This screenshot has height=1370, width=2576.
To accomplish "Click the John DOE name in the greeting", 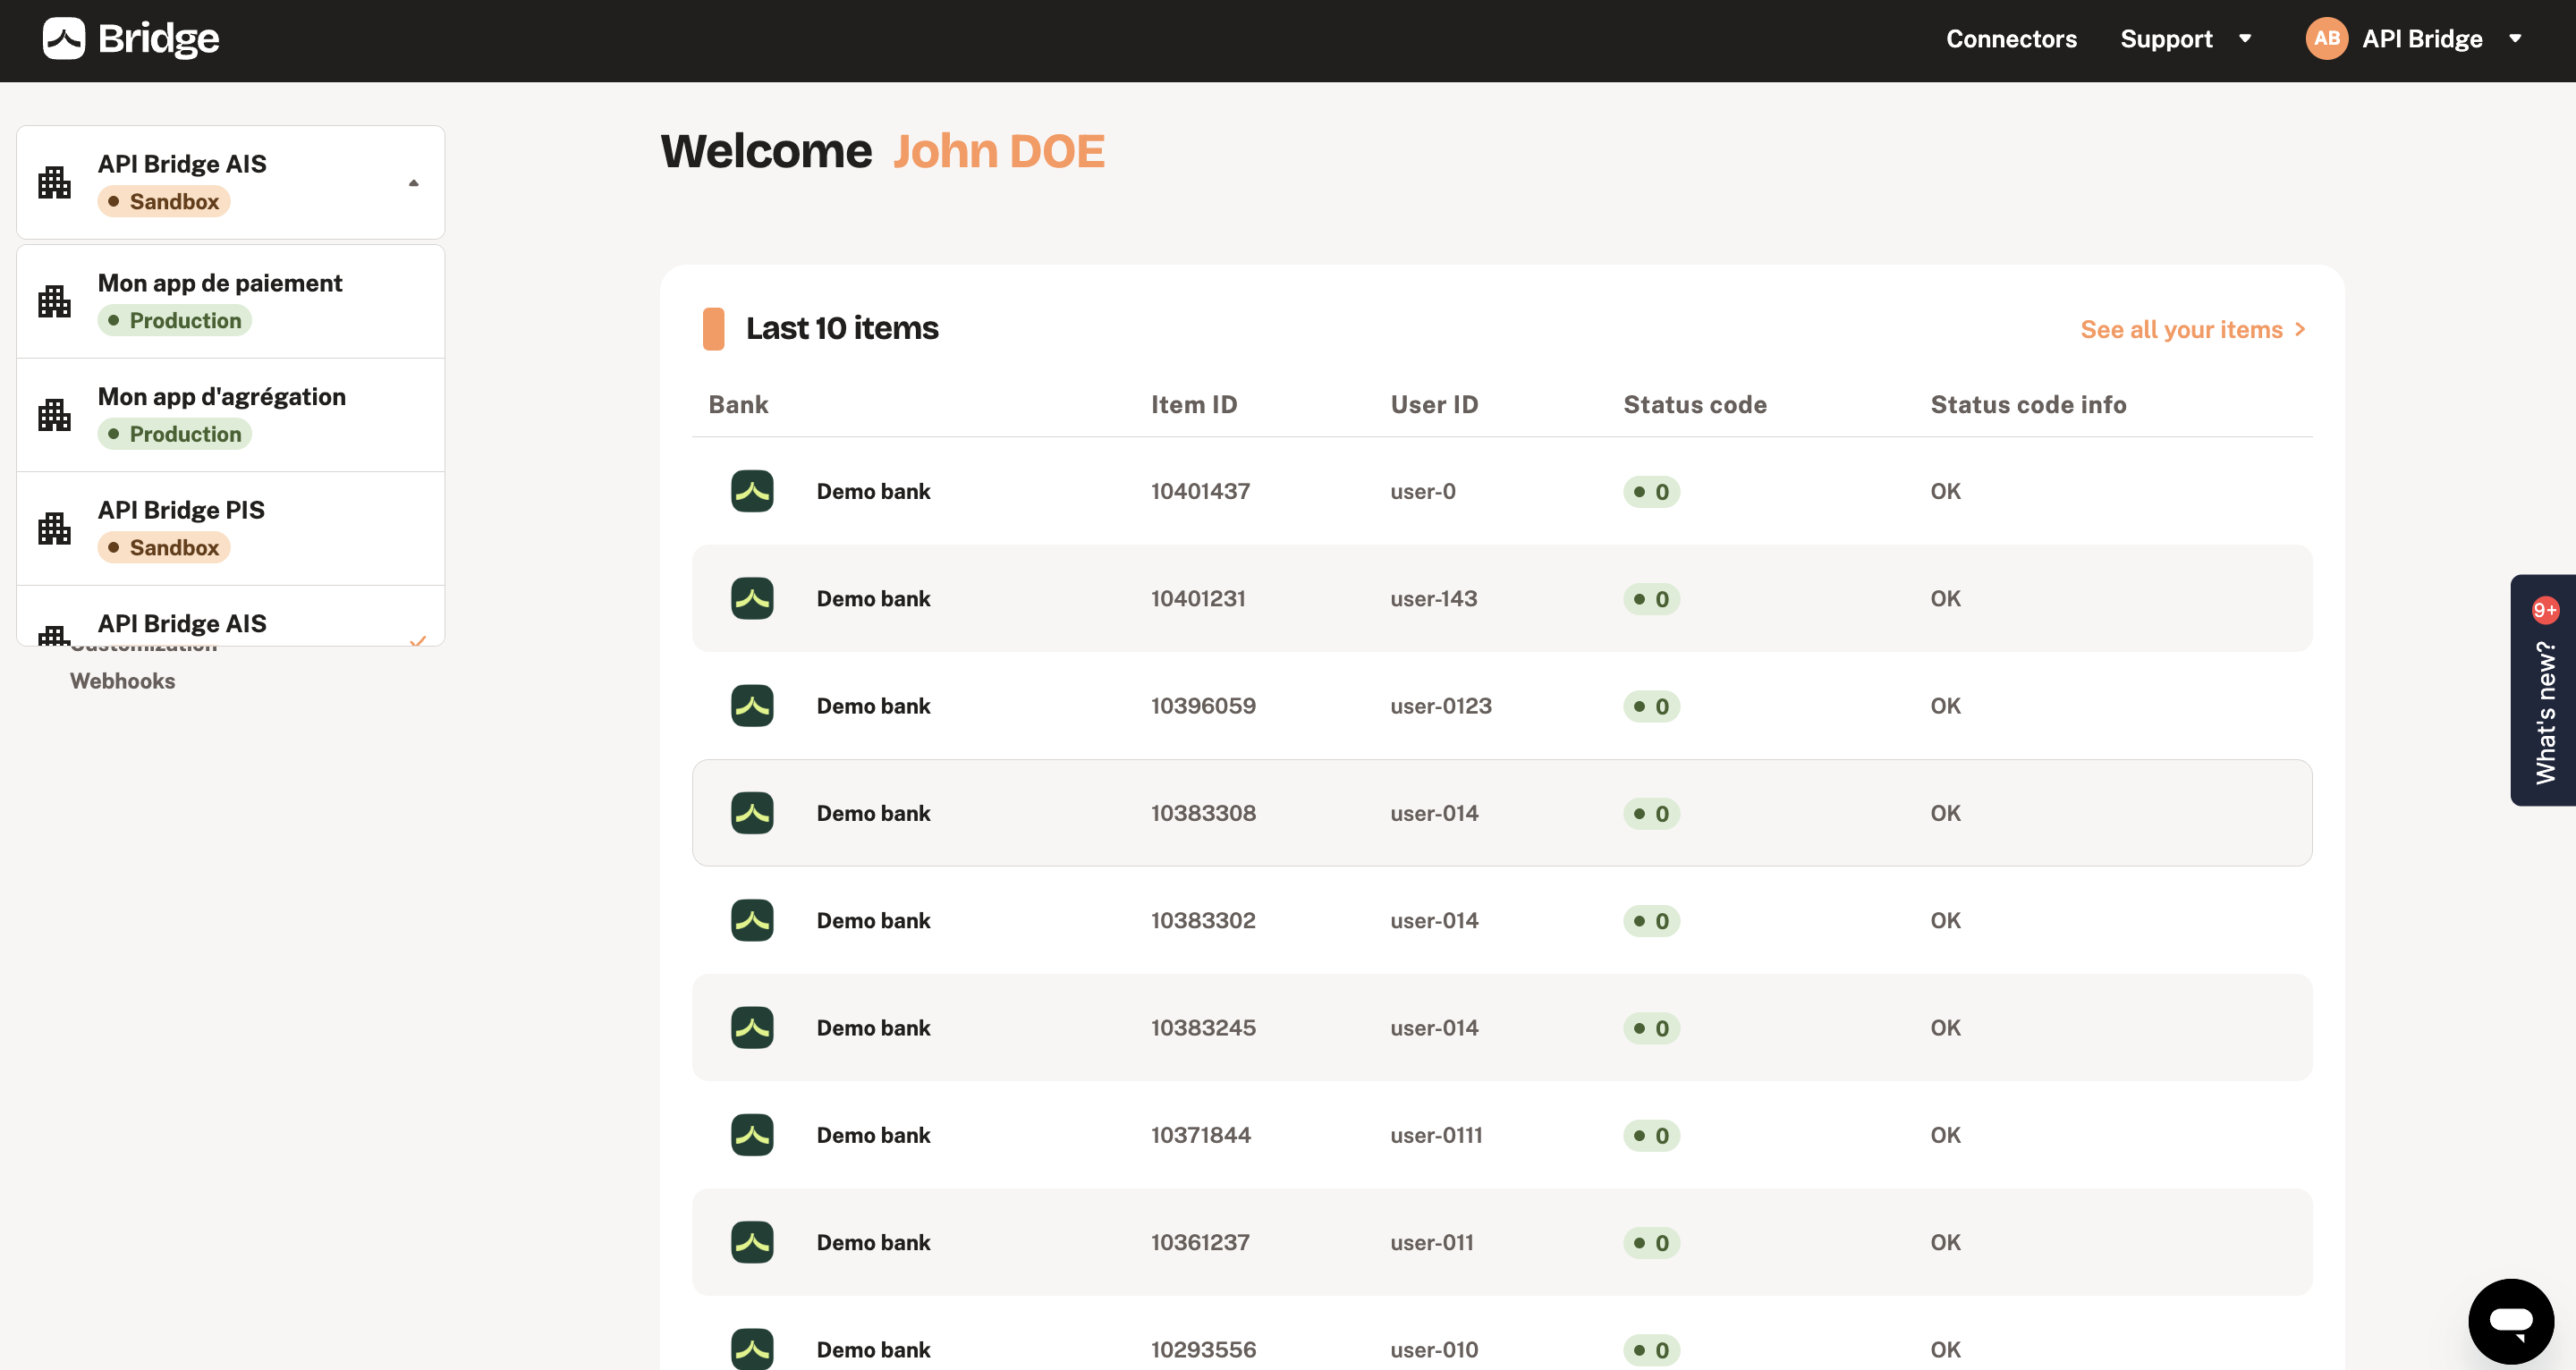I will click(998, 151).
